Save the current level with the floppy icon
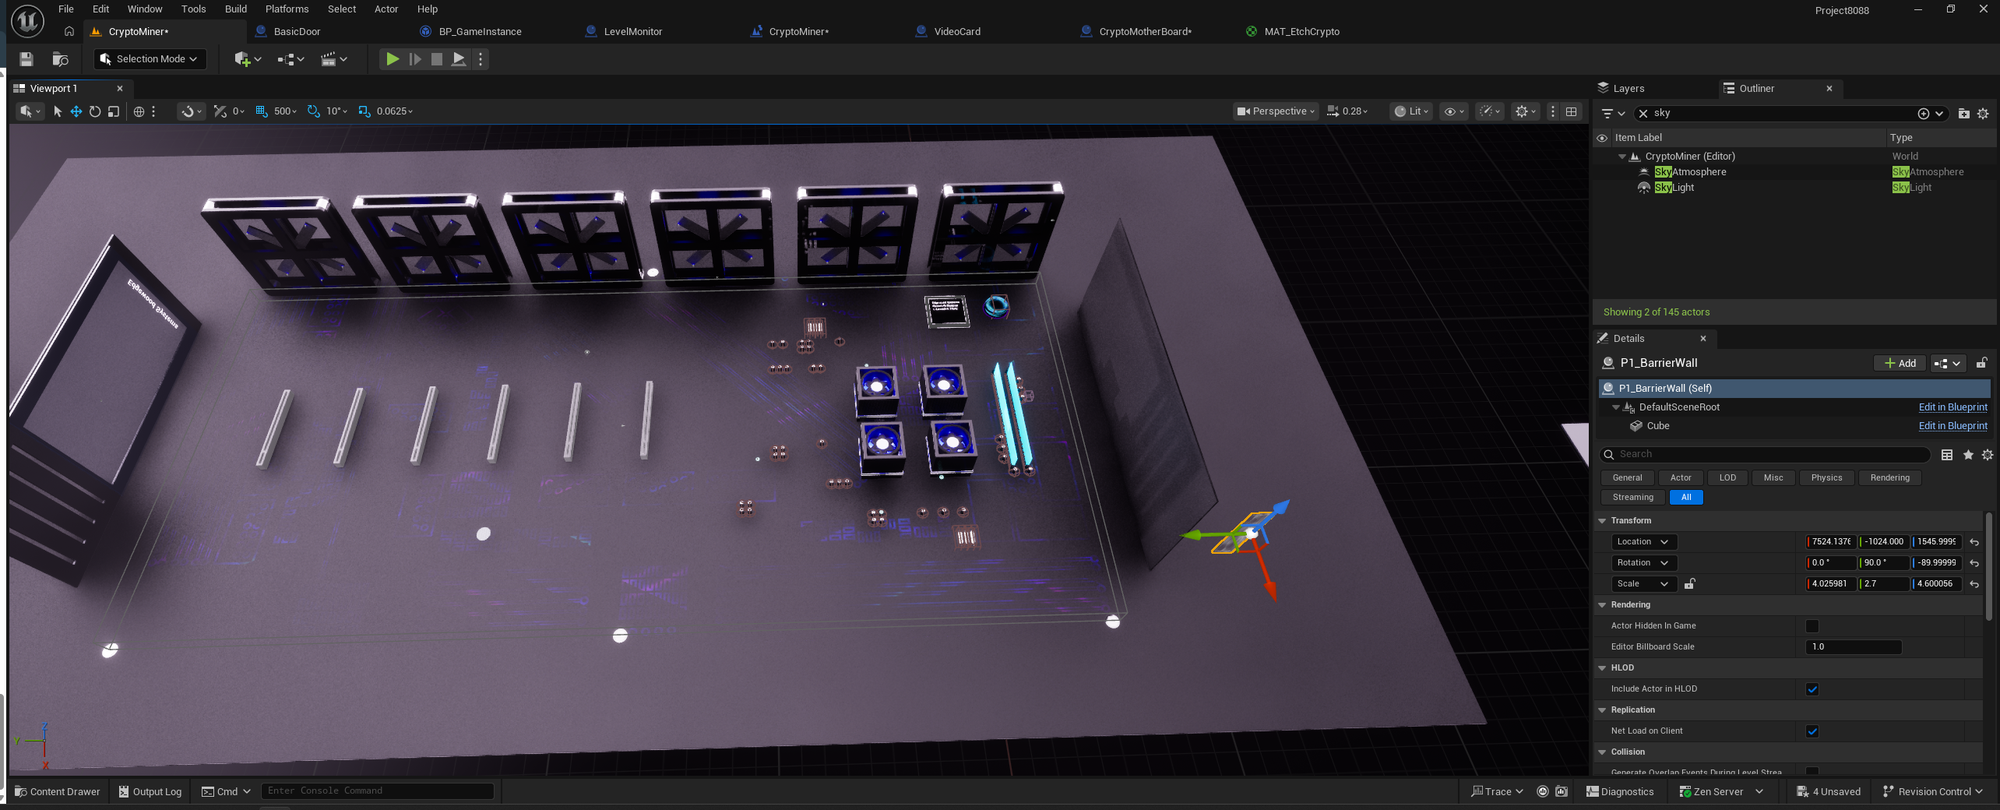Screen dimensions: 2000x810 pyautogui.click(x=26, y=59)
